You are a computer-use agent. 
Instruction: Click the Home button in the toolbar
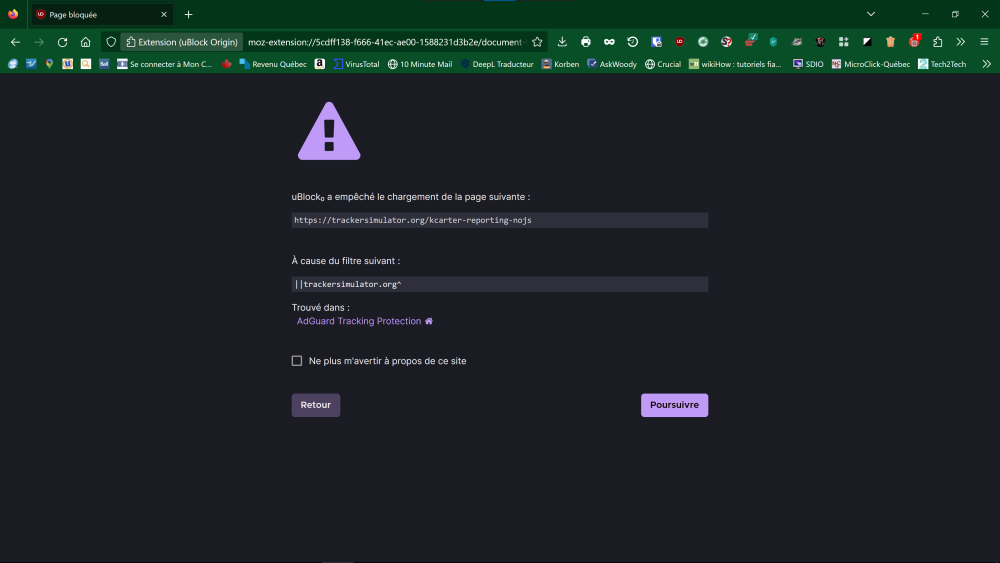(86, 42)
